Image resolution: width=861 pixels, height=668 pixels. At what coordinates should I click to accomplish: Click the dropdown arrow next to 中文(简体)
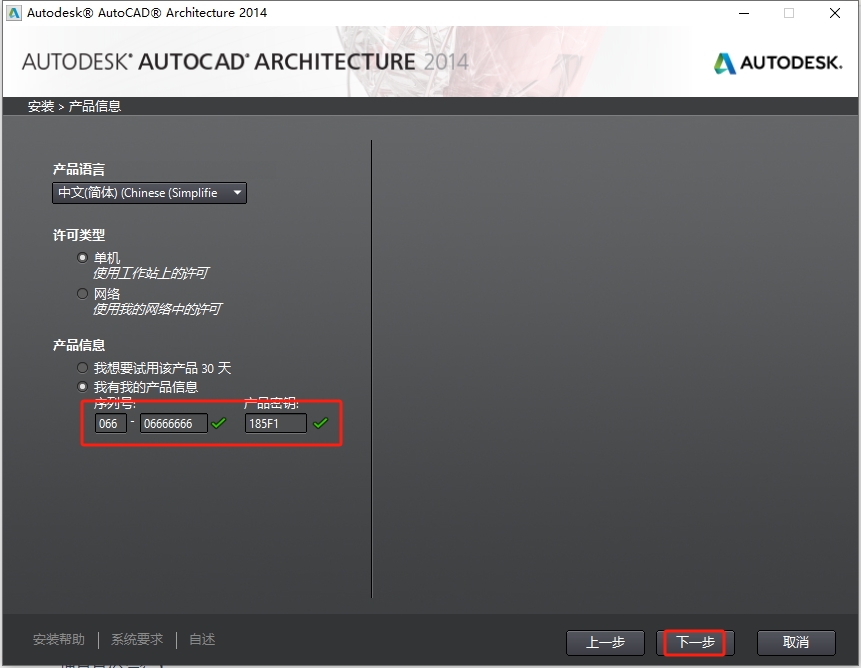[237, 192]
